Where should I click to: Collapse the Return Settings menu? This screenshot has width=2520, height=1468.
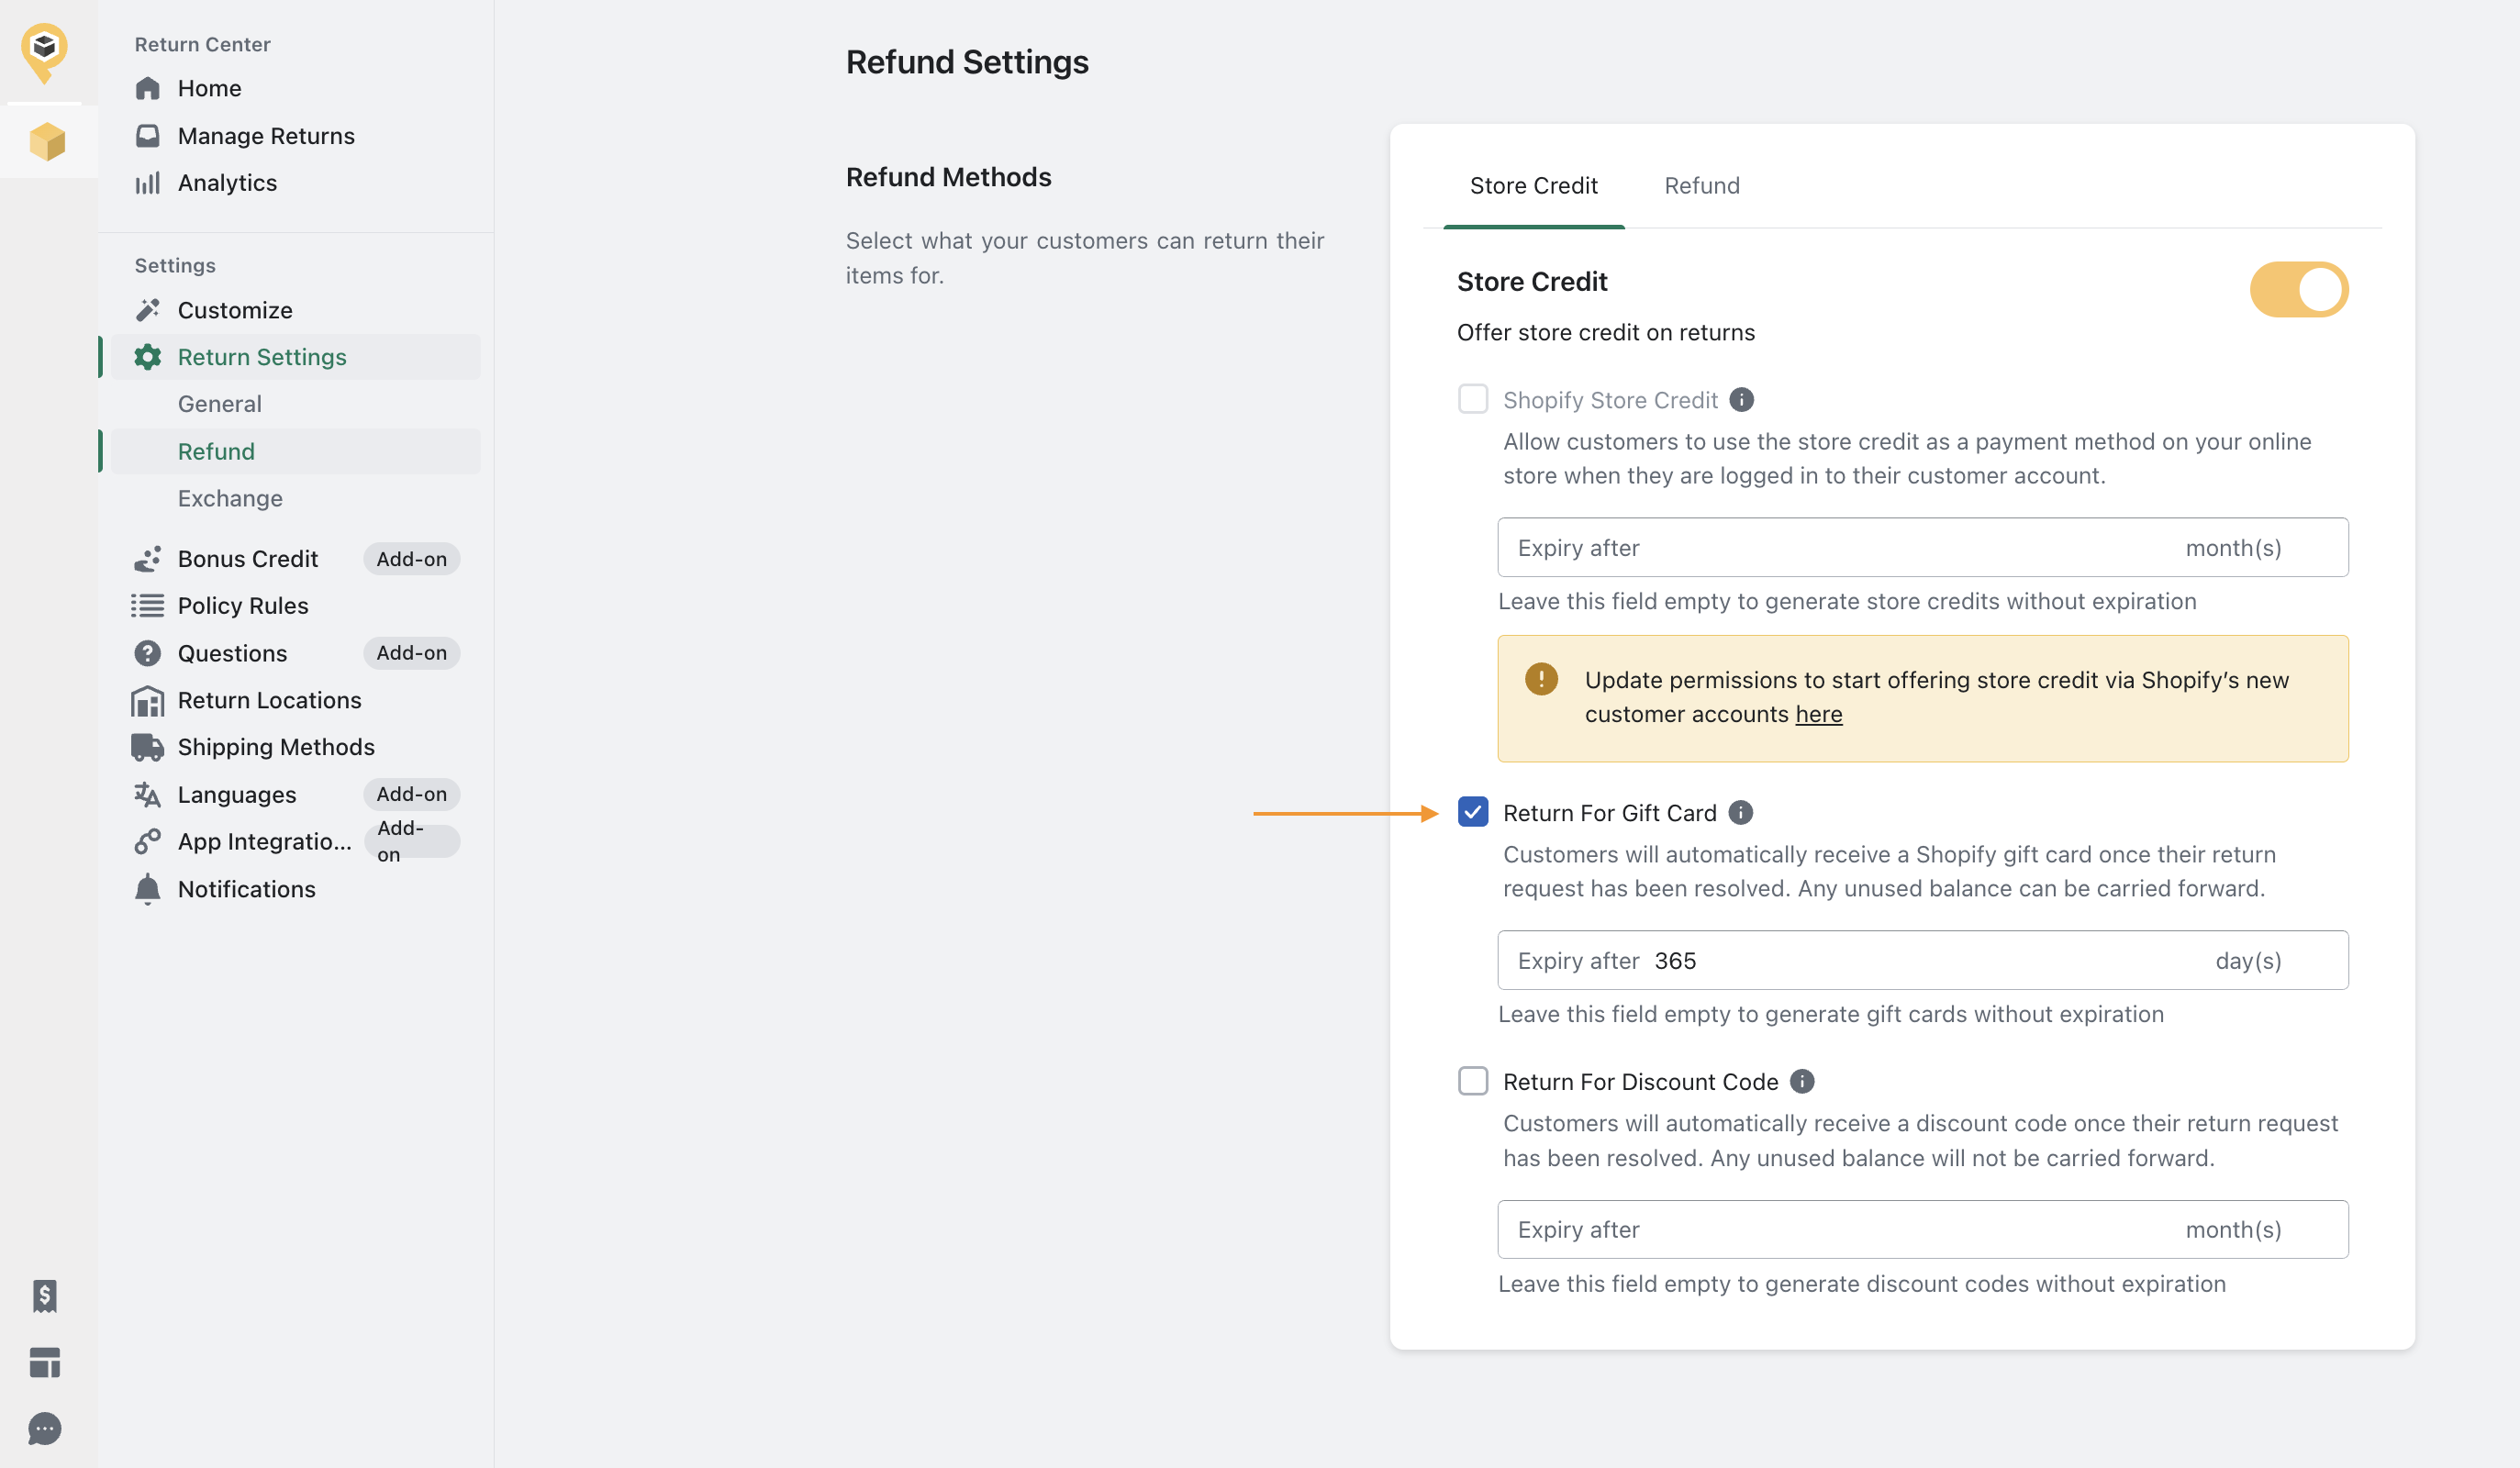(x=295, y=357)
